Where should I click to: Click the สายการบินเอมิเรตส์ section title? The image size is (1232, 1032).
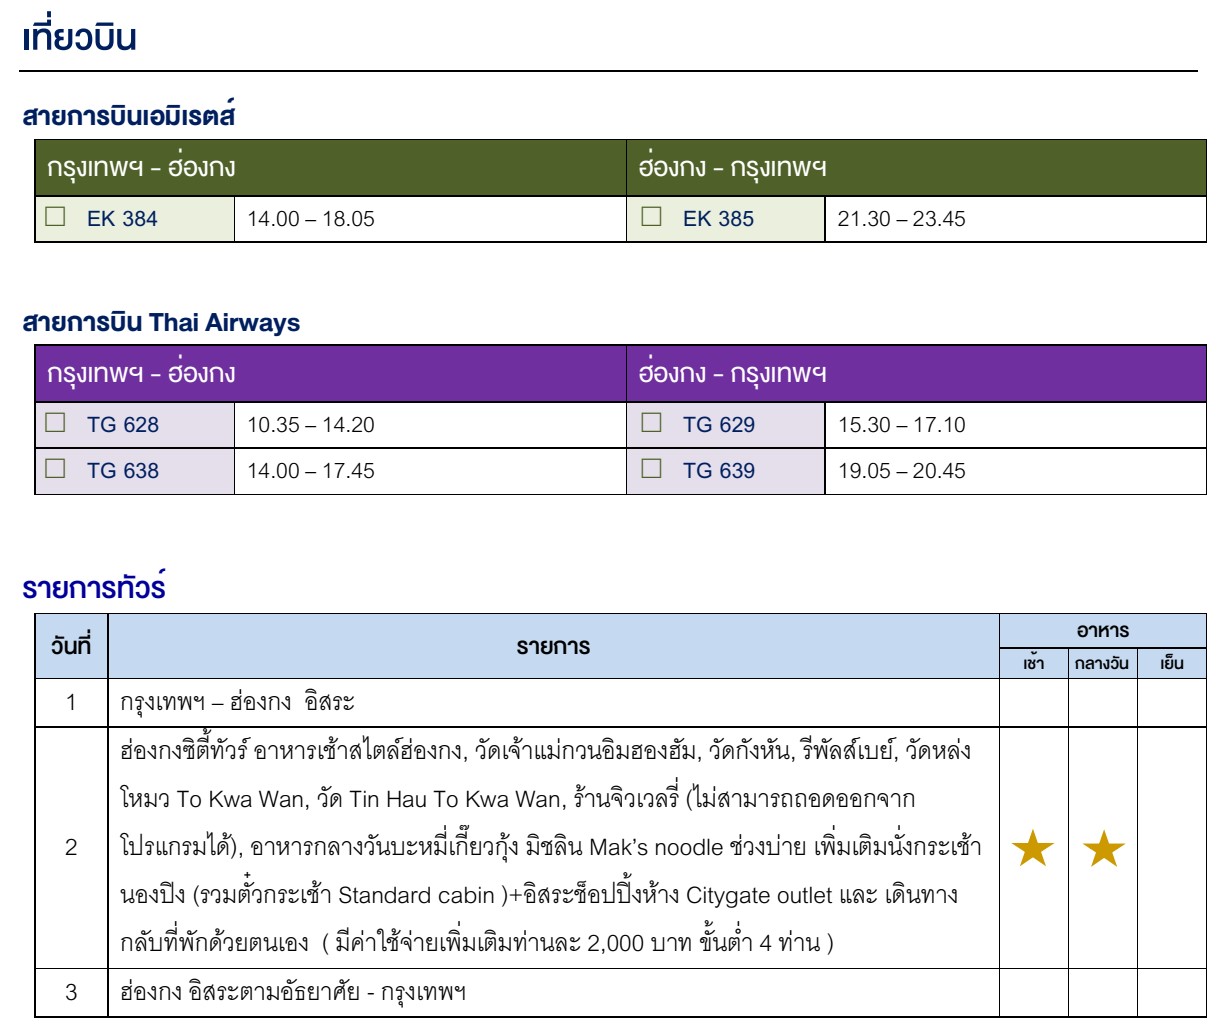(x=128, y=116)
